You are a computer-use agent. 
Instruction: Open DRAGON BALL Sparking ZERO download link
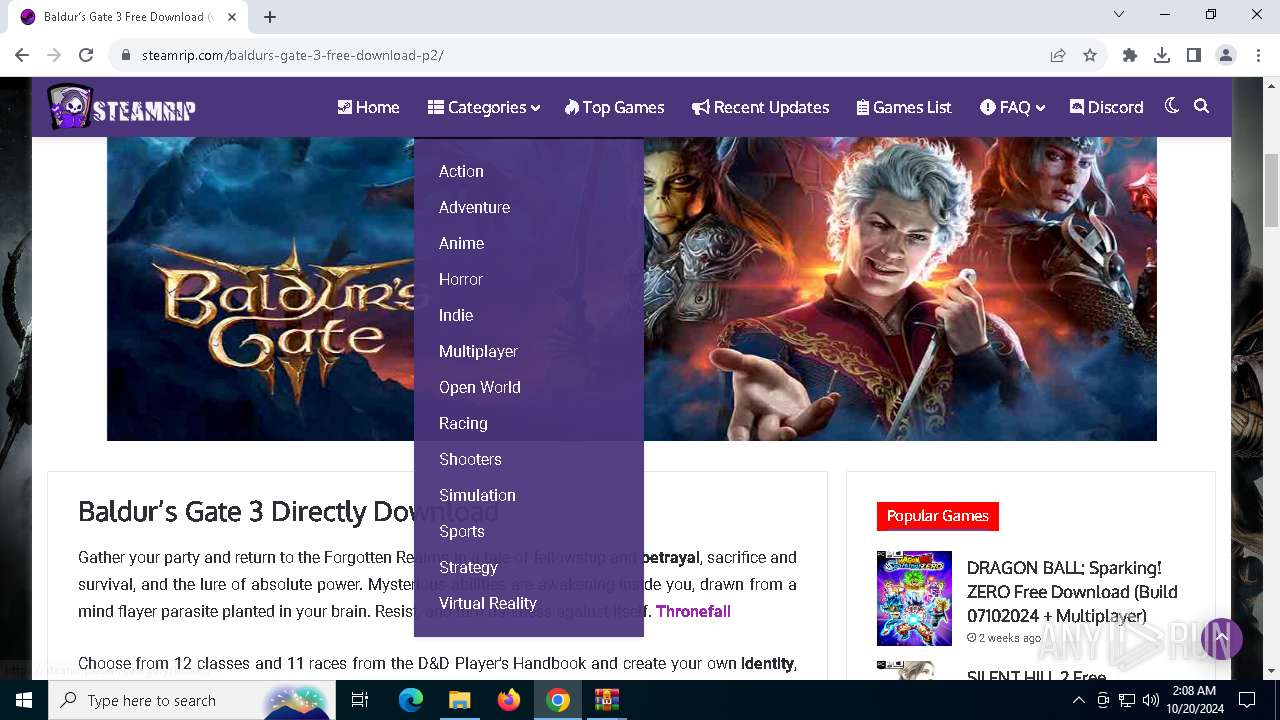(1072, 591)
